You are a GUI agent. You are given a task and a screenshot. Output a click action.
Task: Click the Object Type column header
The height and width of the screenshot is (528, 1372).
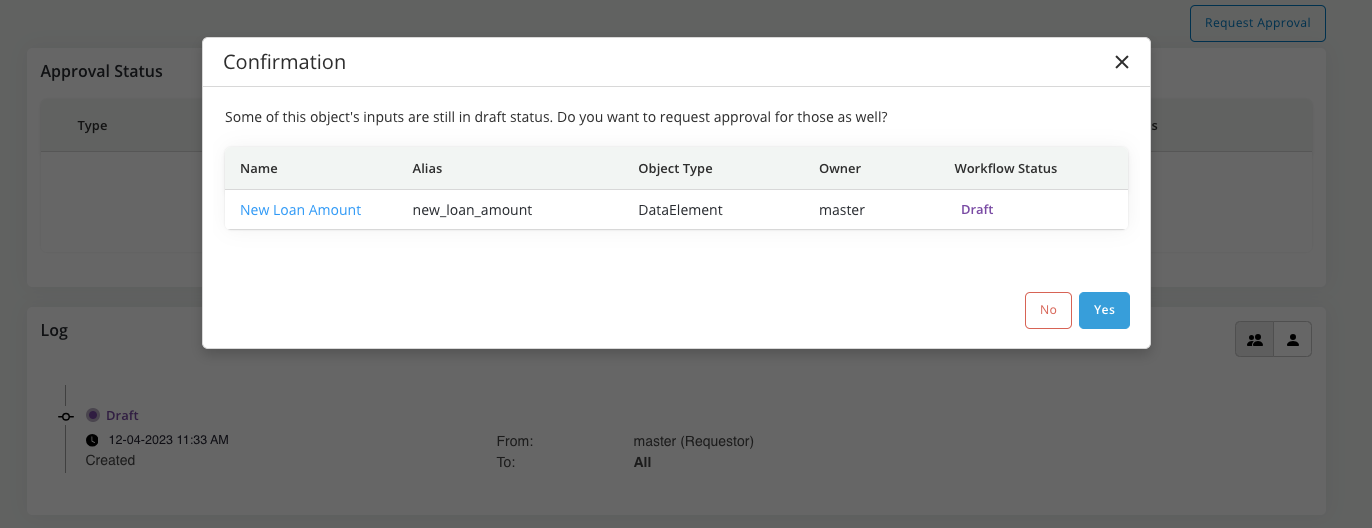[x=675, y=168]
